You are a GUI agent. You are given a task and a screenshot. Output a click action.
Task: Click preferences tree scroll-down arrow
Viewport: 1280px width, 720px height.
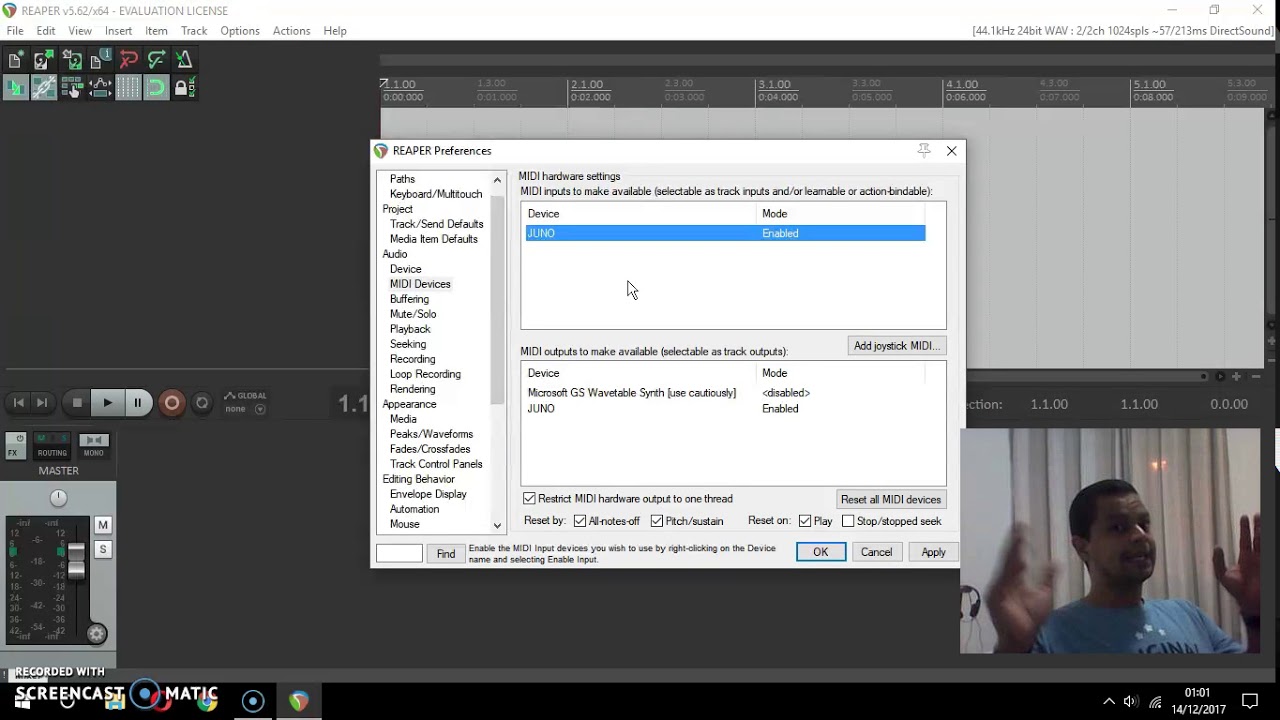[x=497, y=525]
